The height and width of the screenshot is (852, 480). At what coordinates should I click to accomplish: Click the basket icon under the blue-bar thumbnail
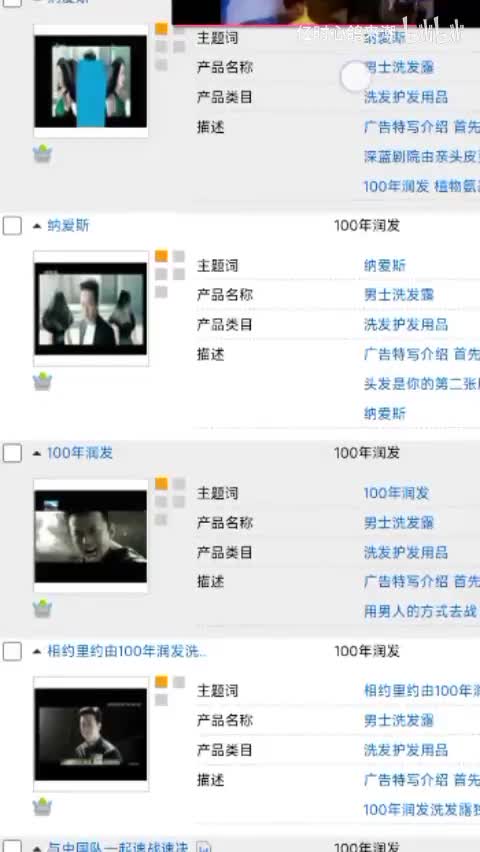42,154
